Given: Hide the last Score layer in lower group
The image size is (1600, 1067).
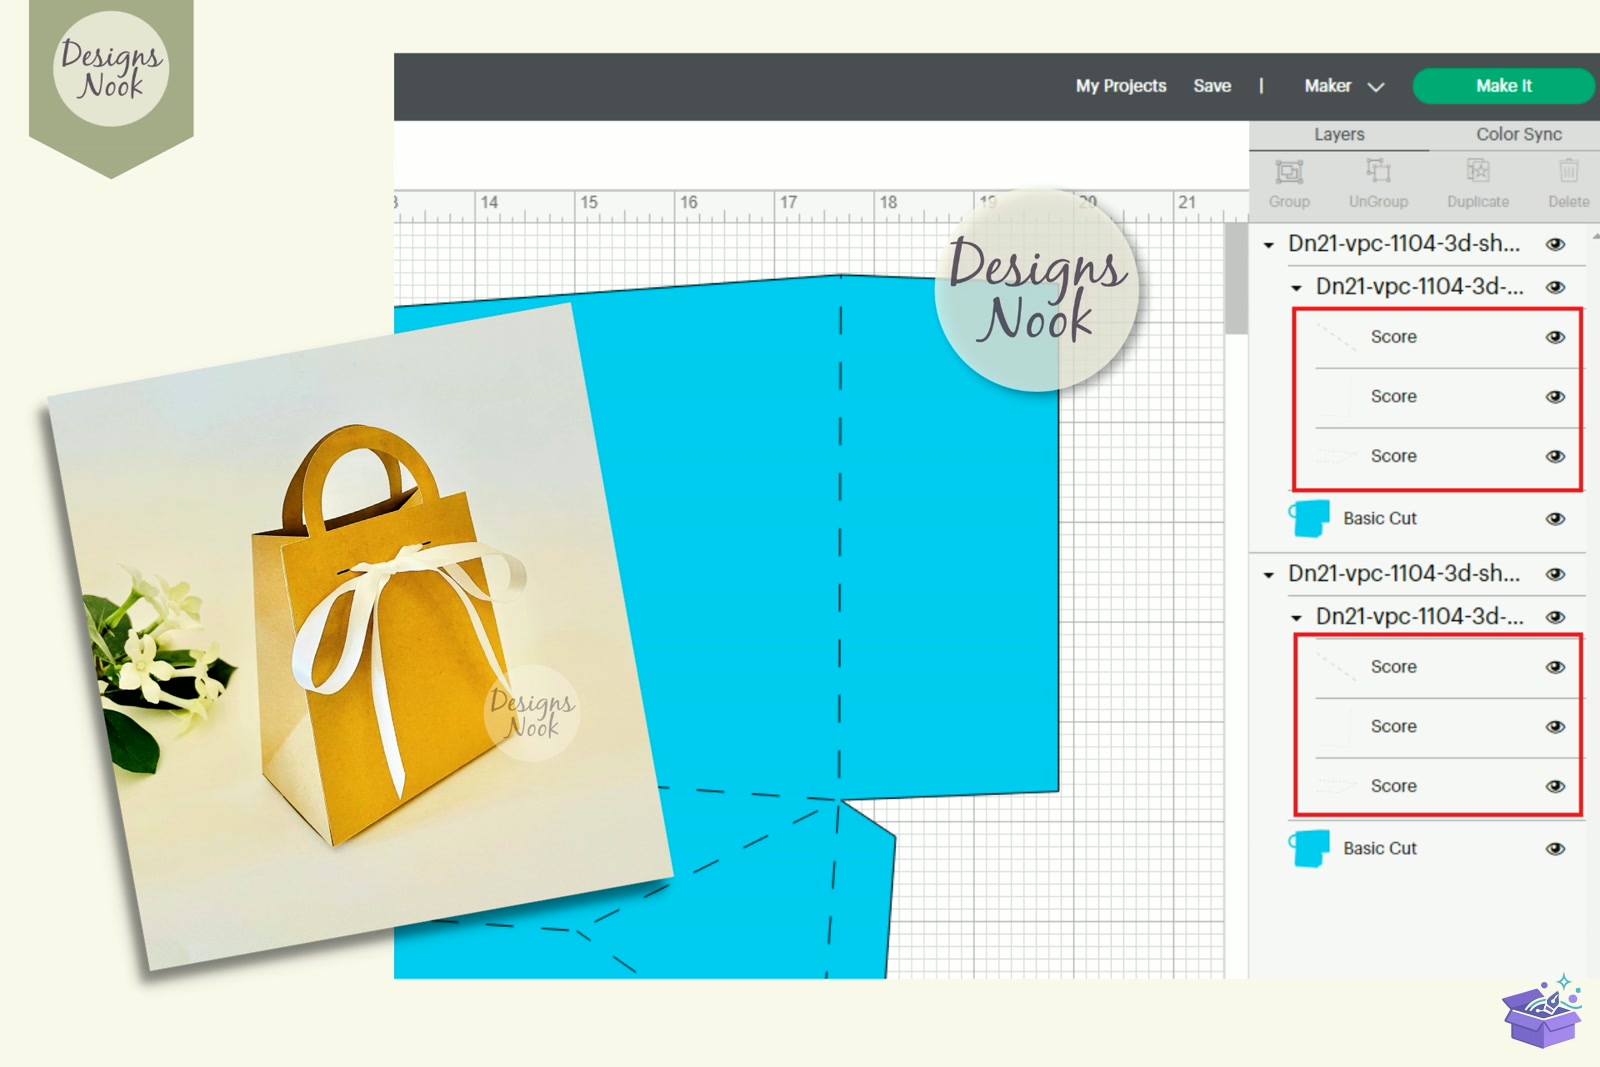Looking at the screenshot, I should [1555, 786].
